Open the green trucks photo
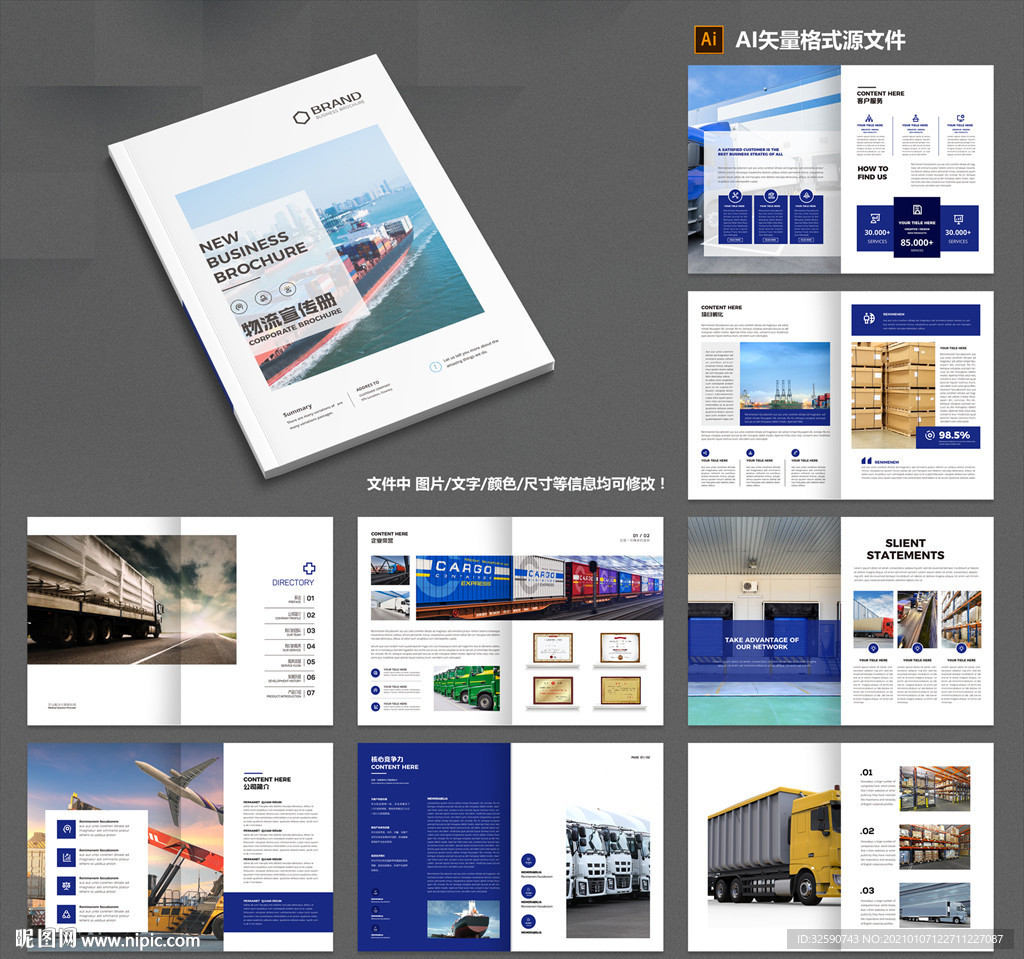The height and width of the screenshot is (959, 1024). tap(467, 688)
